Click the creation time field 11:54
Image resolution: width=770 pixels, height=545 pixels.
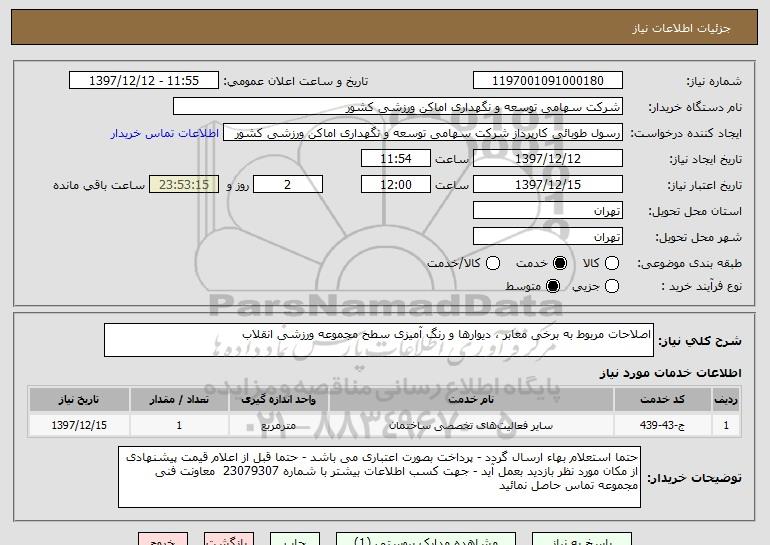(396, 159)
